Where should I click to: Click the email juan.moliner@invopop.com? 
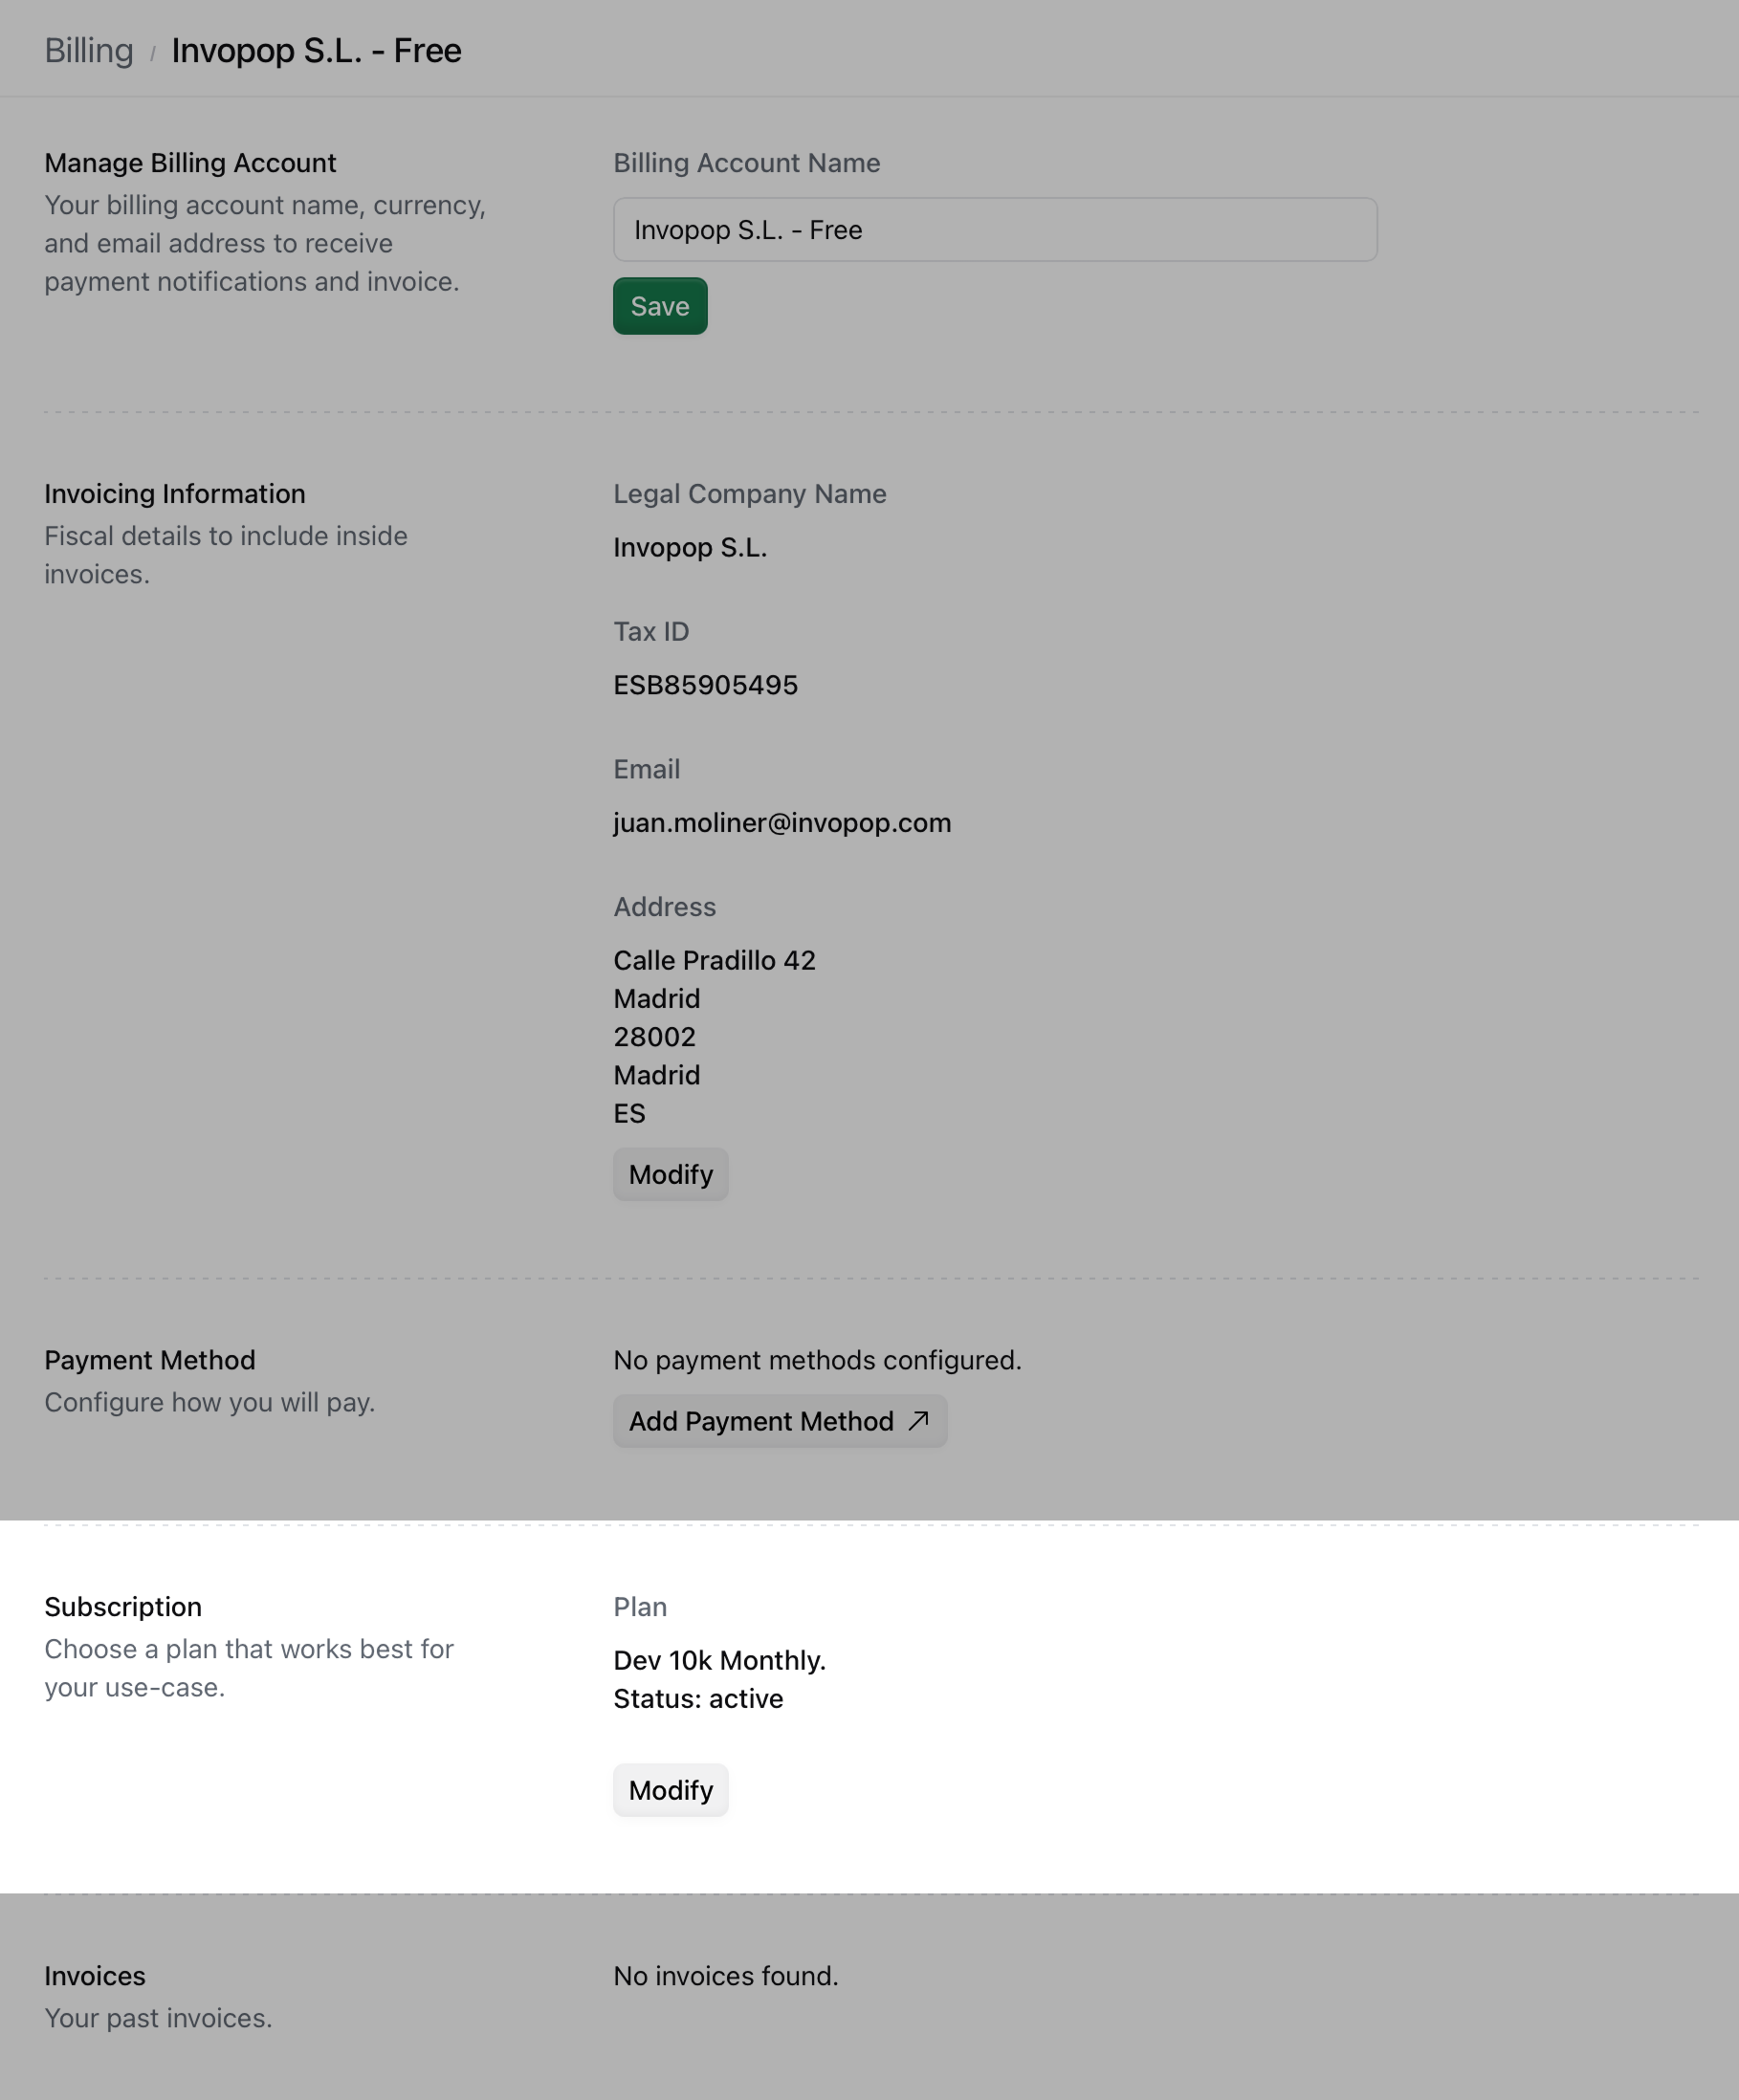[782, 823]
